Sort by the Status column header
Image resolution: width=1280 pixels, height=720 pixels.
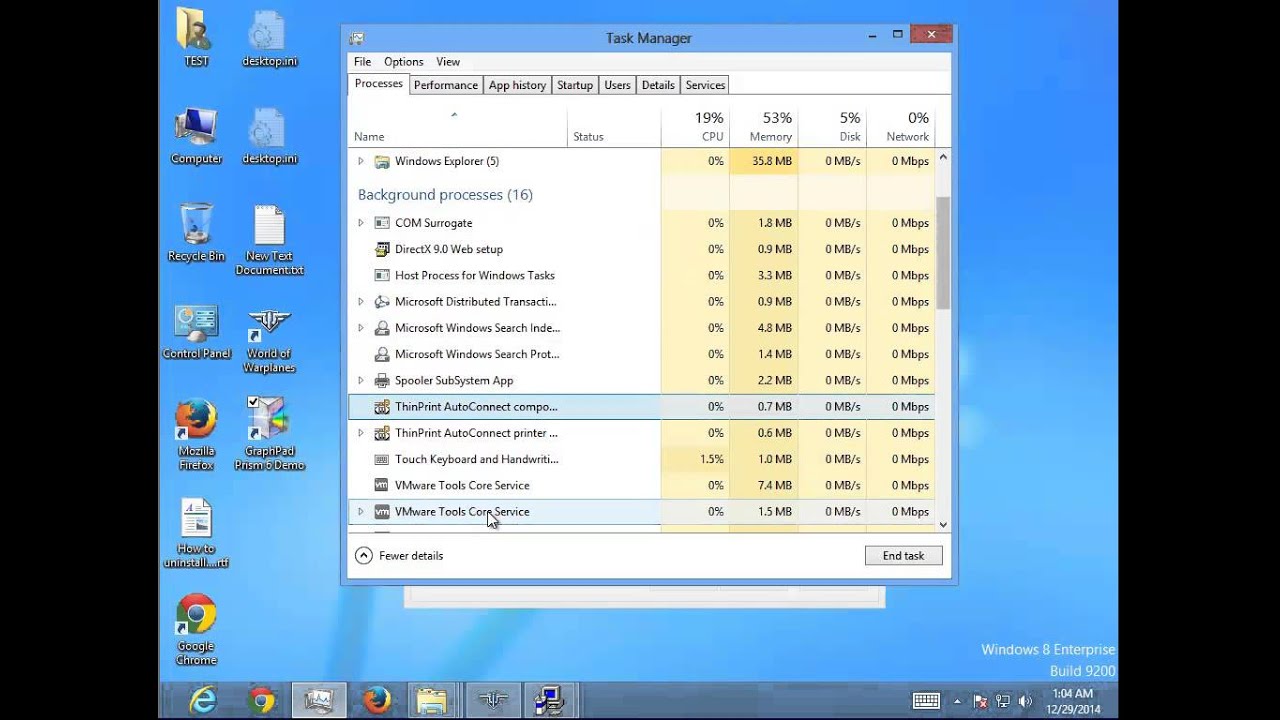tap(614, 127)
